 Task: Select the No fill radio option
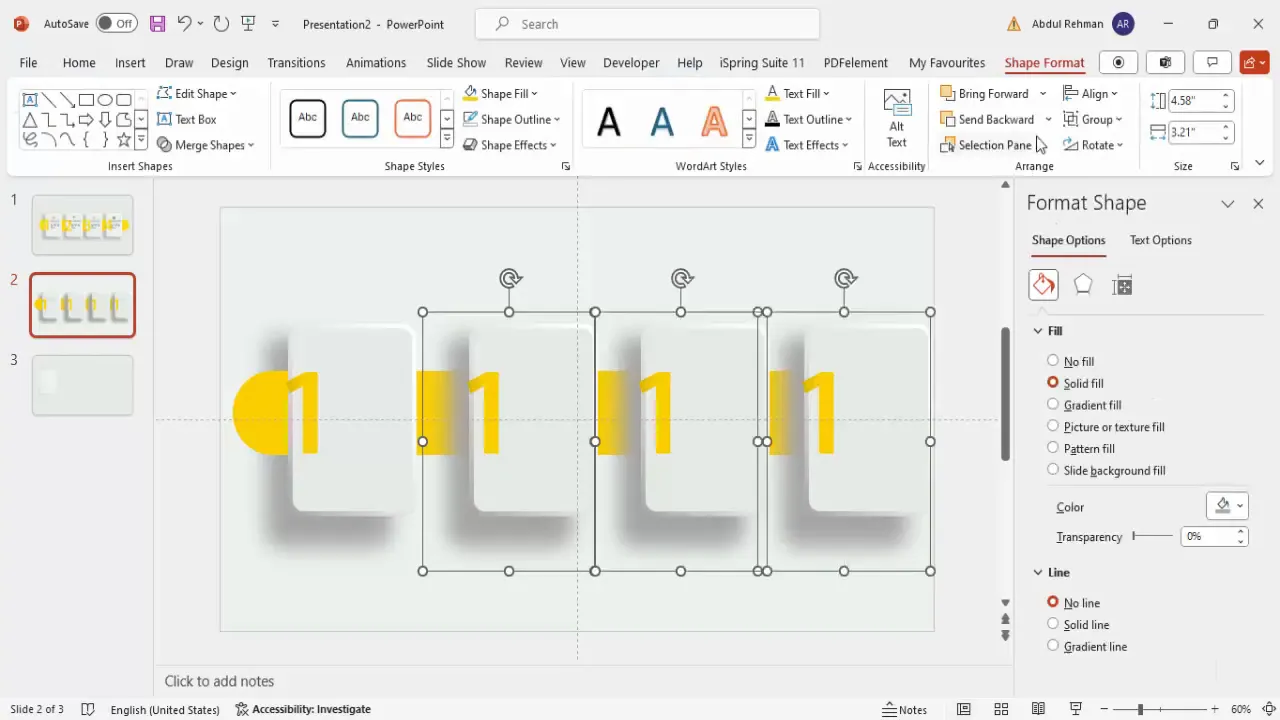(1053, 361)
